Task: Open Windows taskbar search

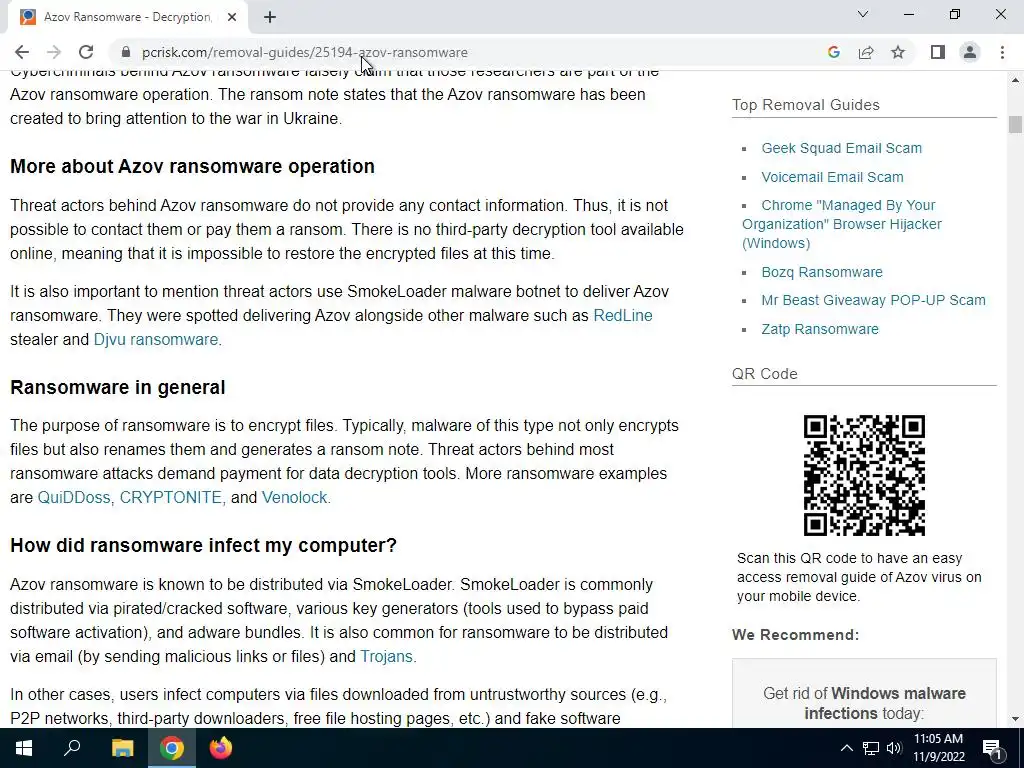Action: pyautogui.click(x=72, y=748)
